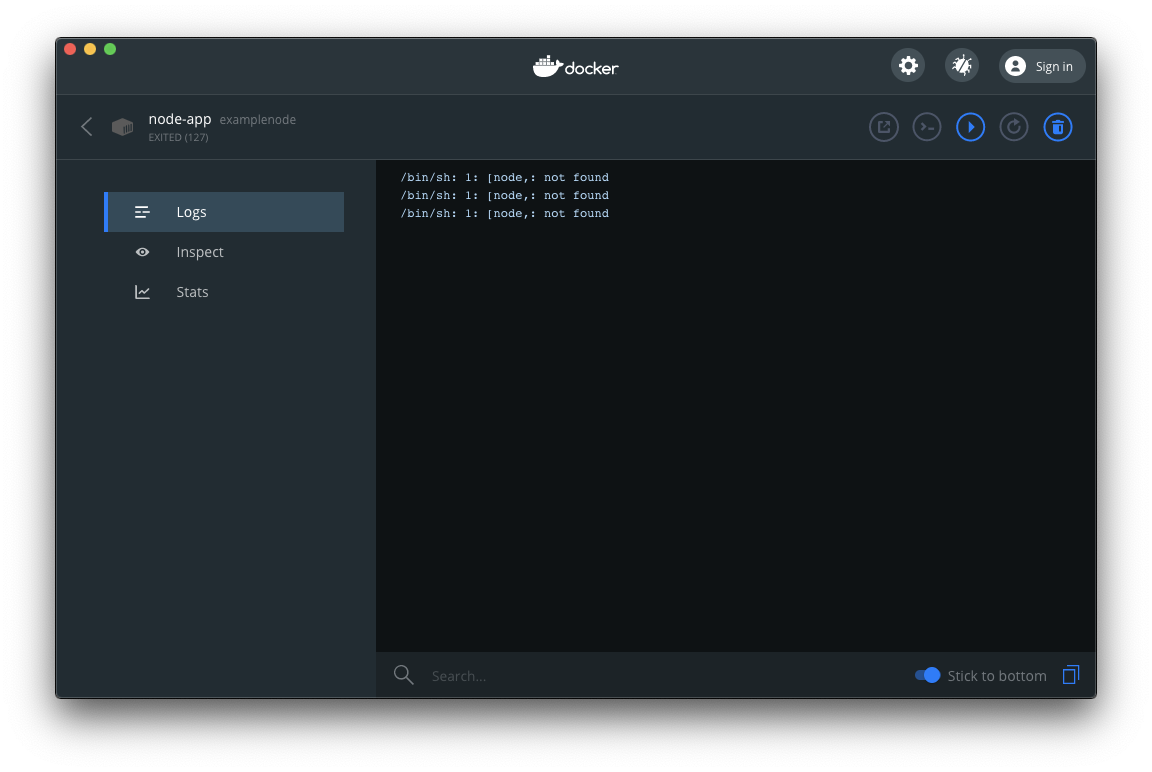1152x772 pixels.
Task: Click the Sign in button
Action: (1042, 66)
